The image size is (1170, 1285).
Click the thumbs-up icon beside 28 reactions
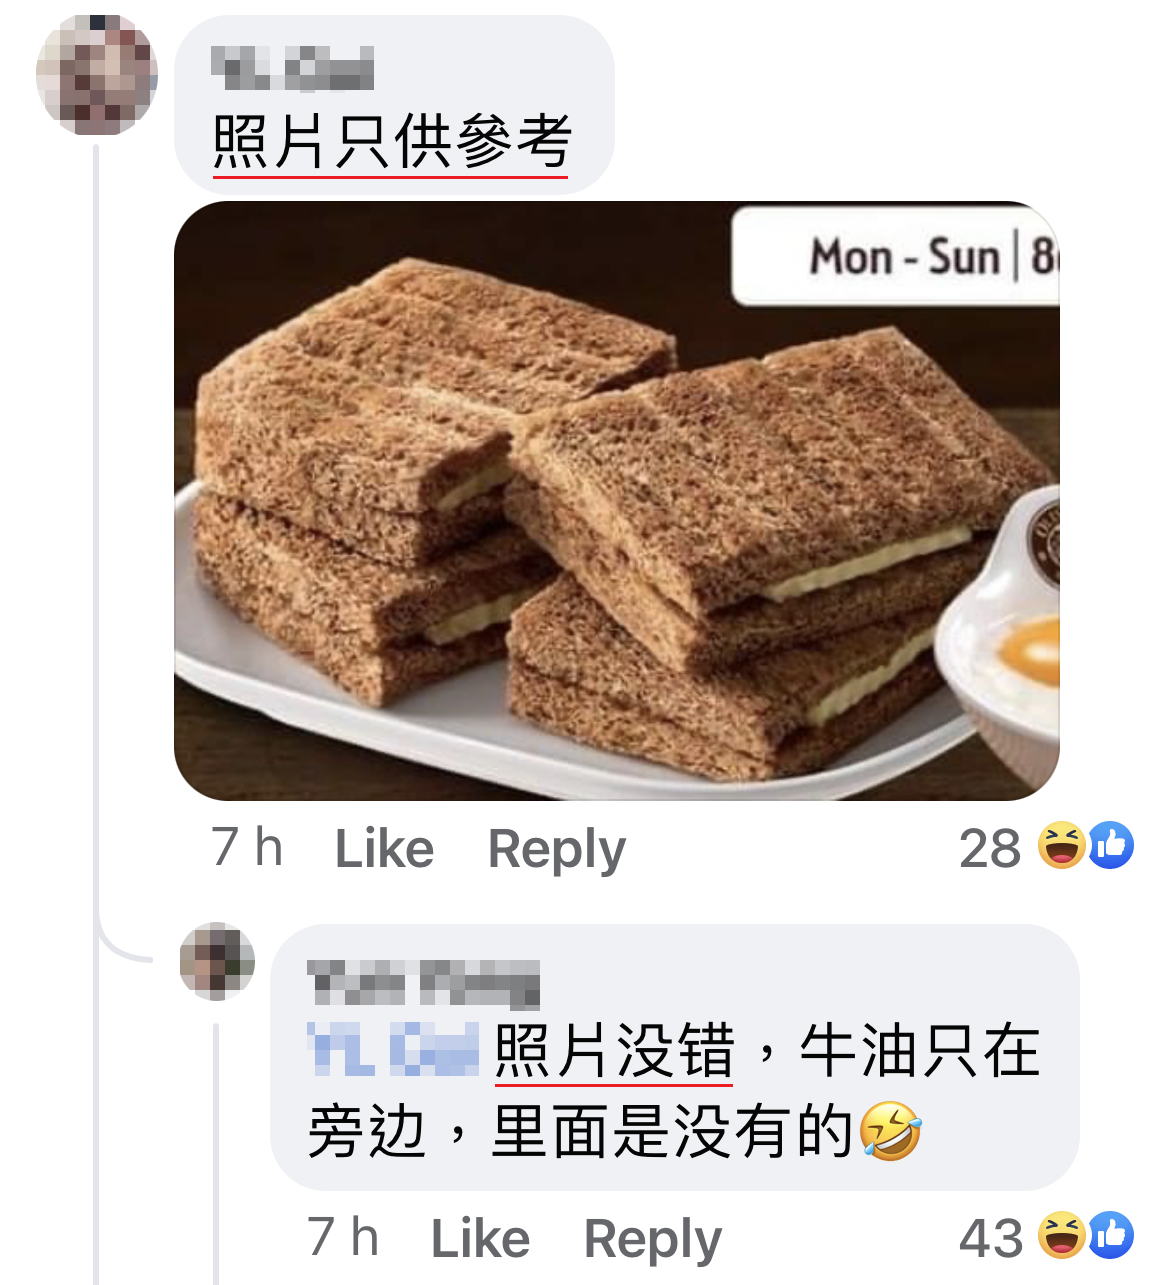click(x=1110, y=846)
